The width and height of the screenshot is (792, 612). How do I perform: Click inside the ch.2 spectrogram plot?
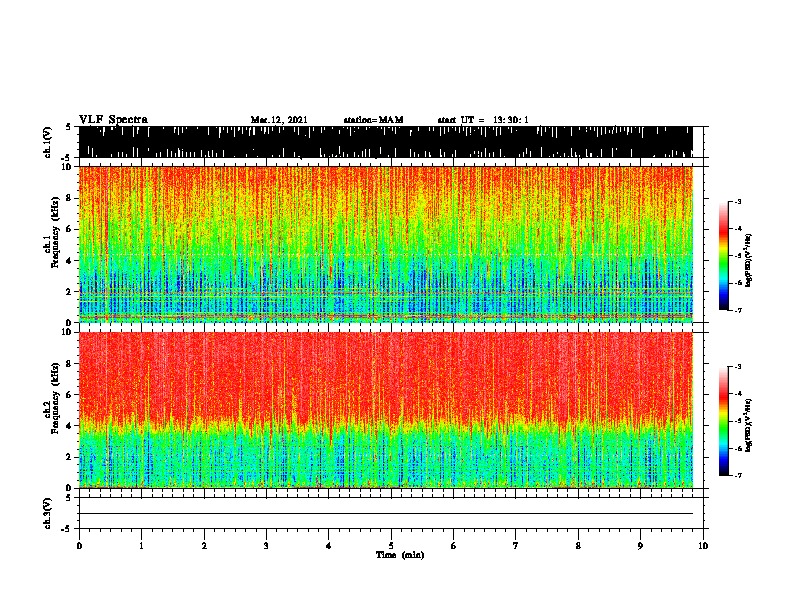pos(386,410)
